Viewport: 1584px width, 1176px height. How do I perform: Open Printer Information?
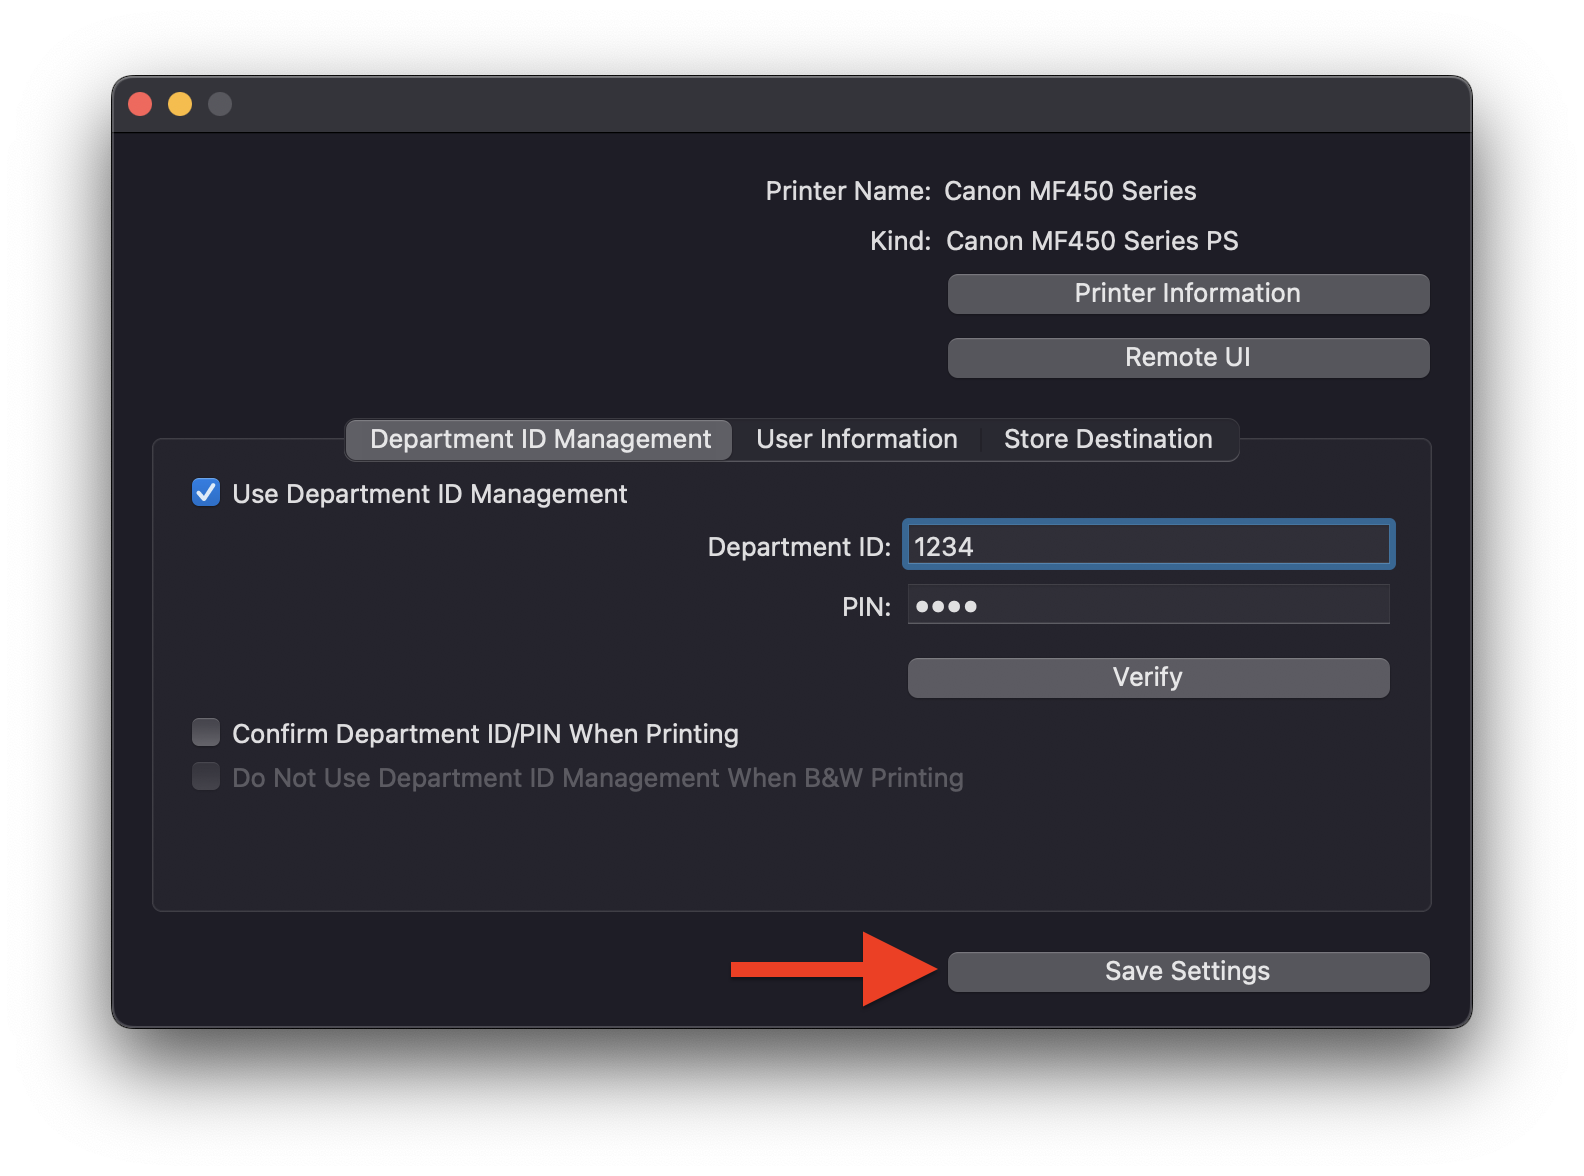pyautogui.click(x=1187, y=294)
